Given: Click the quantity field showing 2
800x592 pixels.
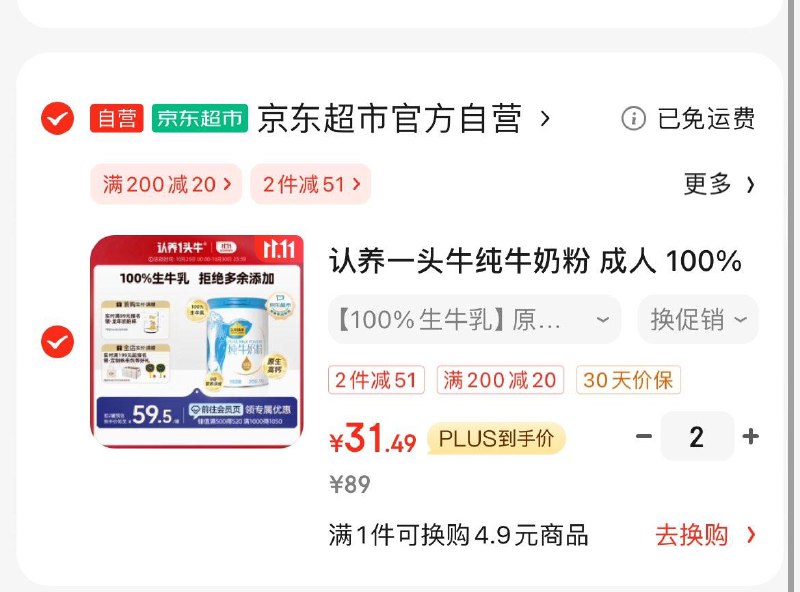Looking at the screenshot, I should coord(697,437).
